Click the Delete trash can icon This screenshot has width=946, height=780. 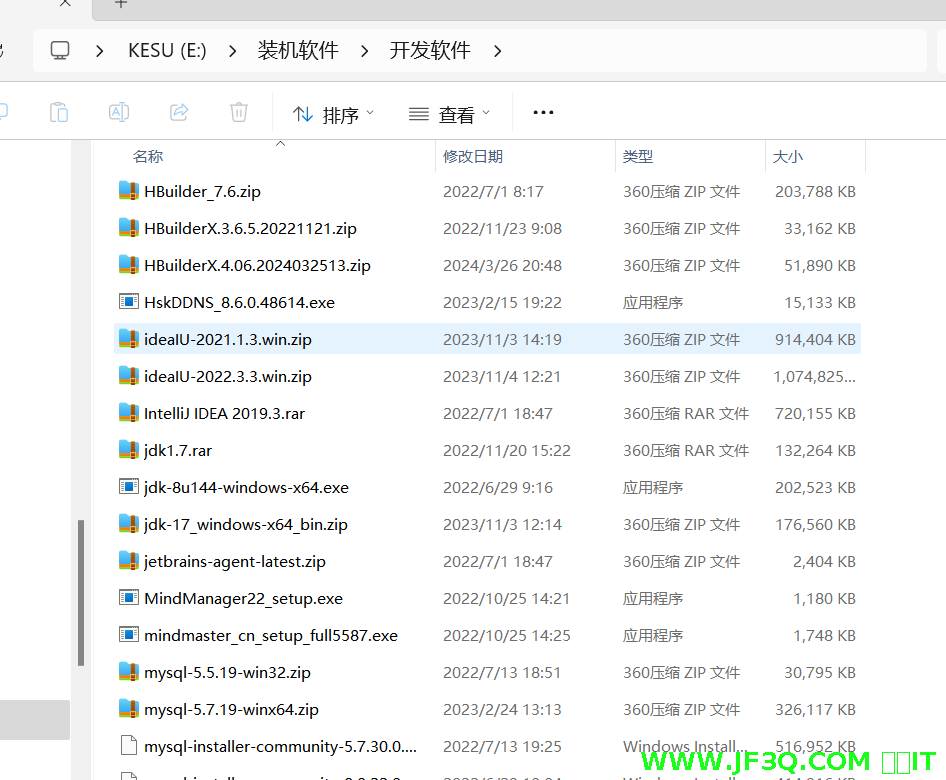(x=239, y=113)
